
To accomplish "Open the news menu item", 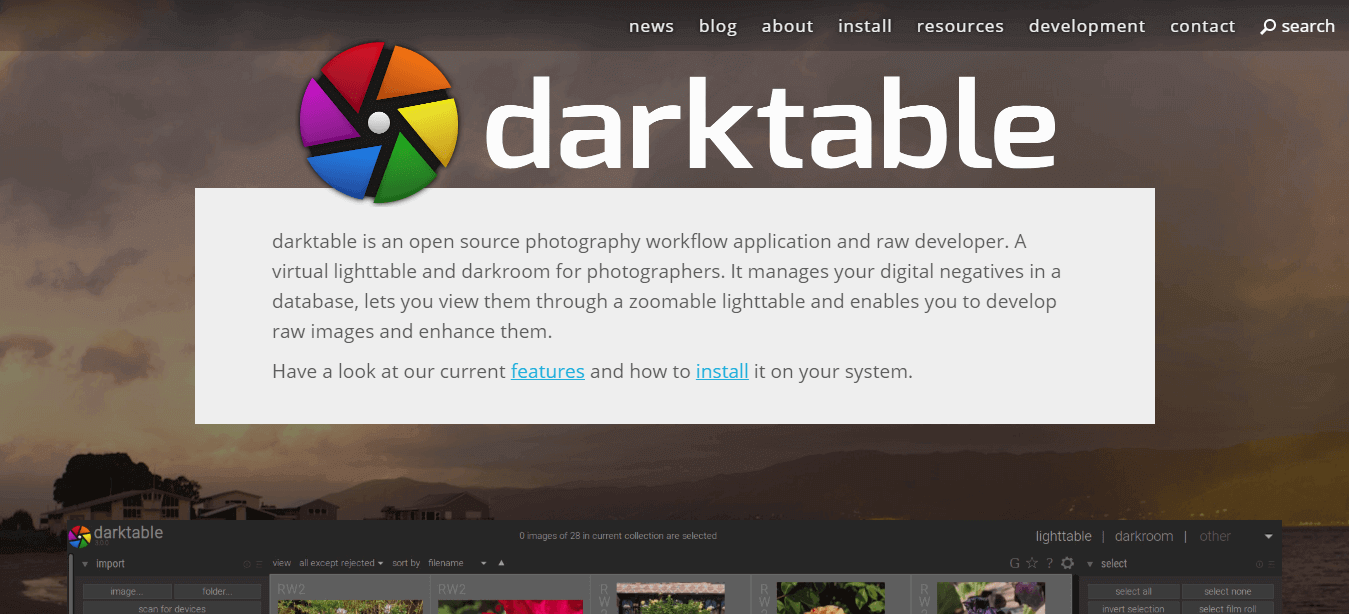I will [651, 26].
